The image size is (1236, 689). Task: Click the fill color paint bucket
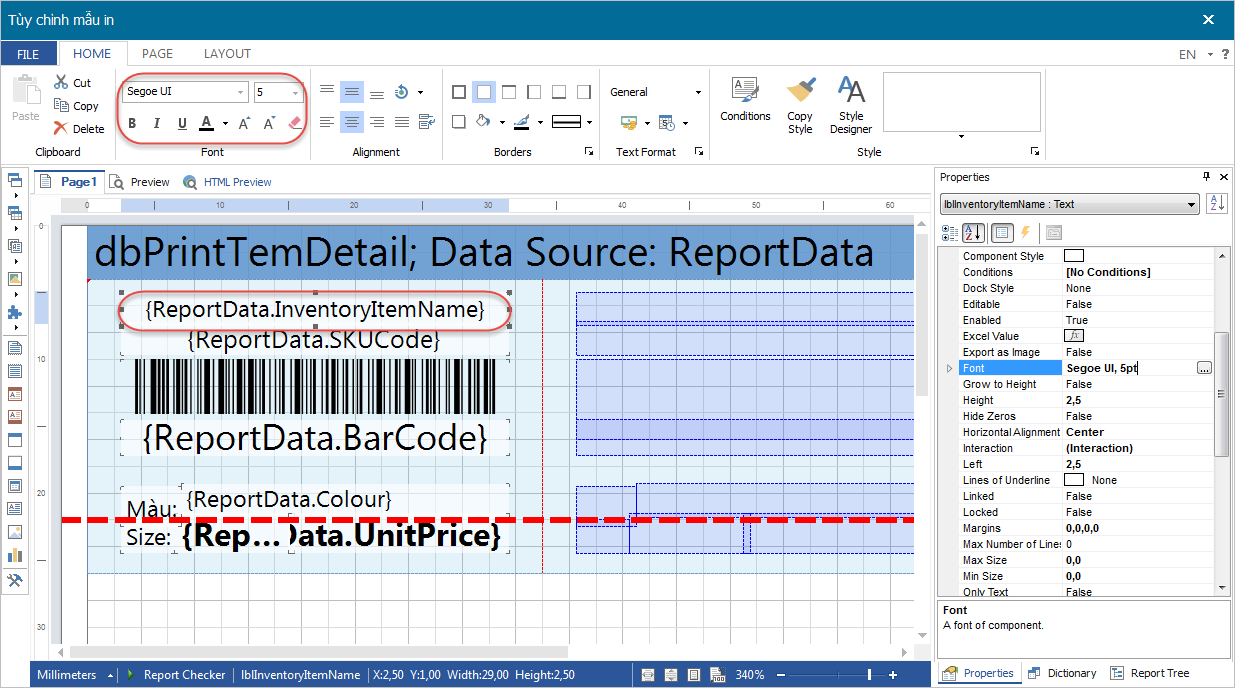483,122
